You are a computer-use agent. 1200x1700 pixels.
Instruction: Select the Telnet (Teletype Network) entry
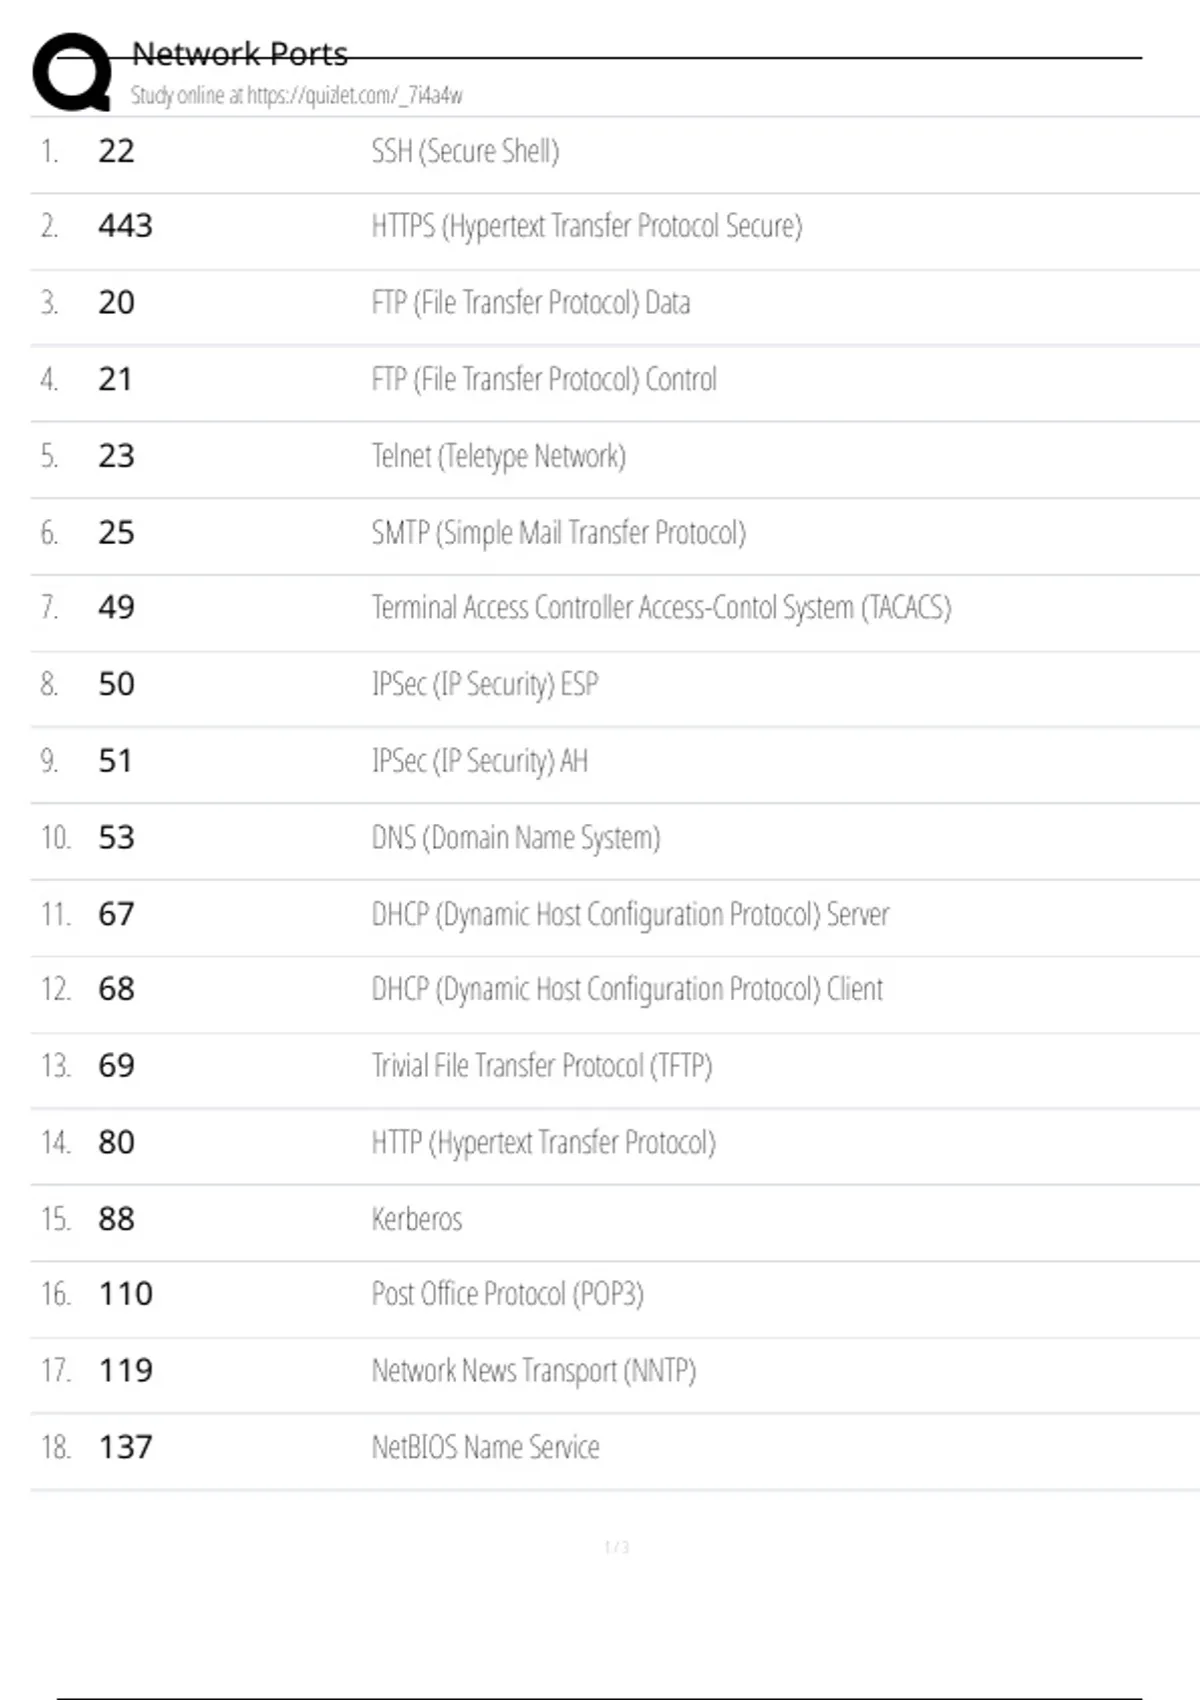click(x=498, y=457)
